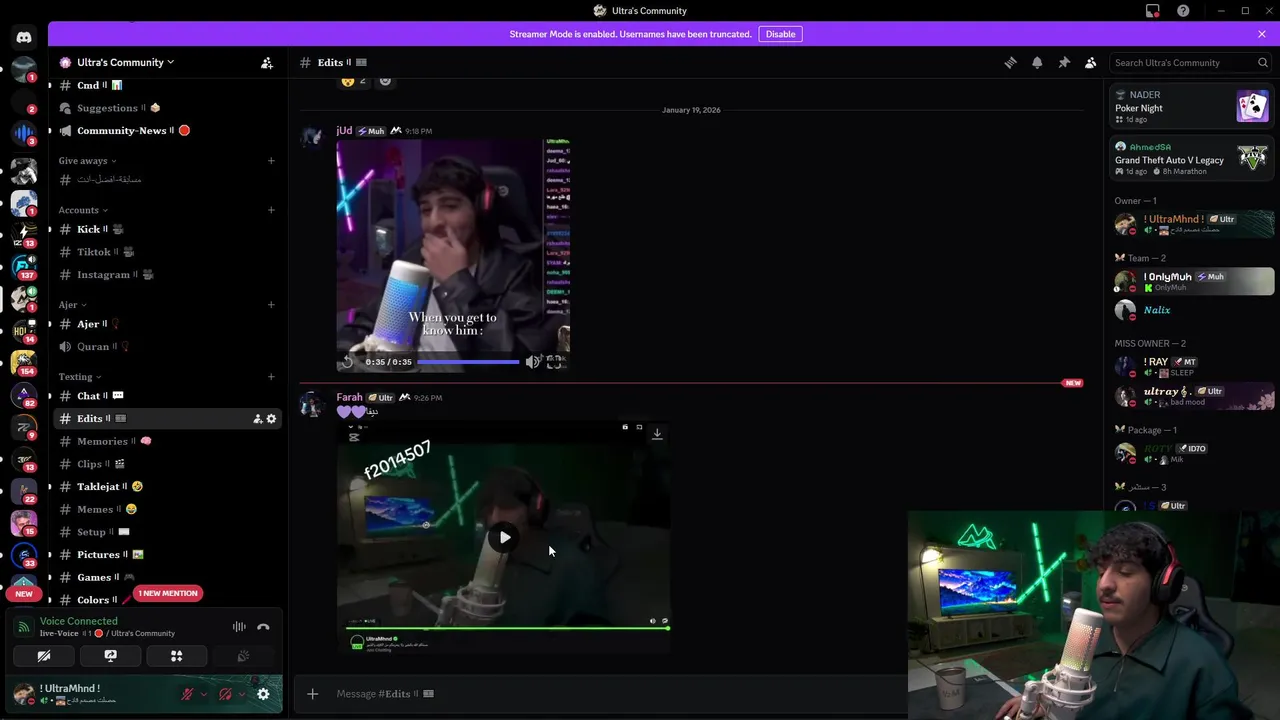The width and height of the screenshot is (1280, 720).
Task: Dismiss the Streamer Mode banner
Action: click(x=1262, y=34)
